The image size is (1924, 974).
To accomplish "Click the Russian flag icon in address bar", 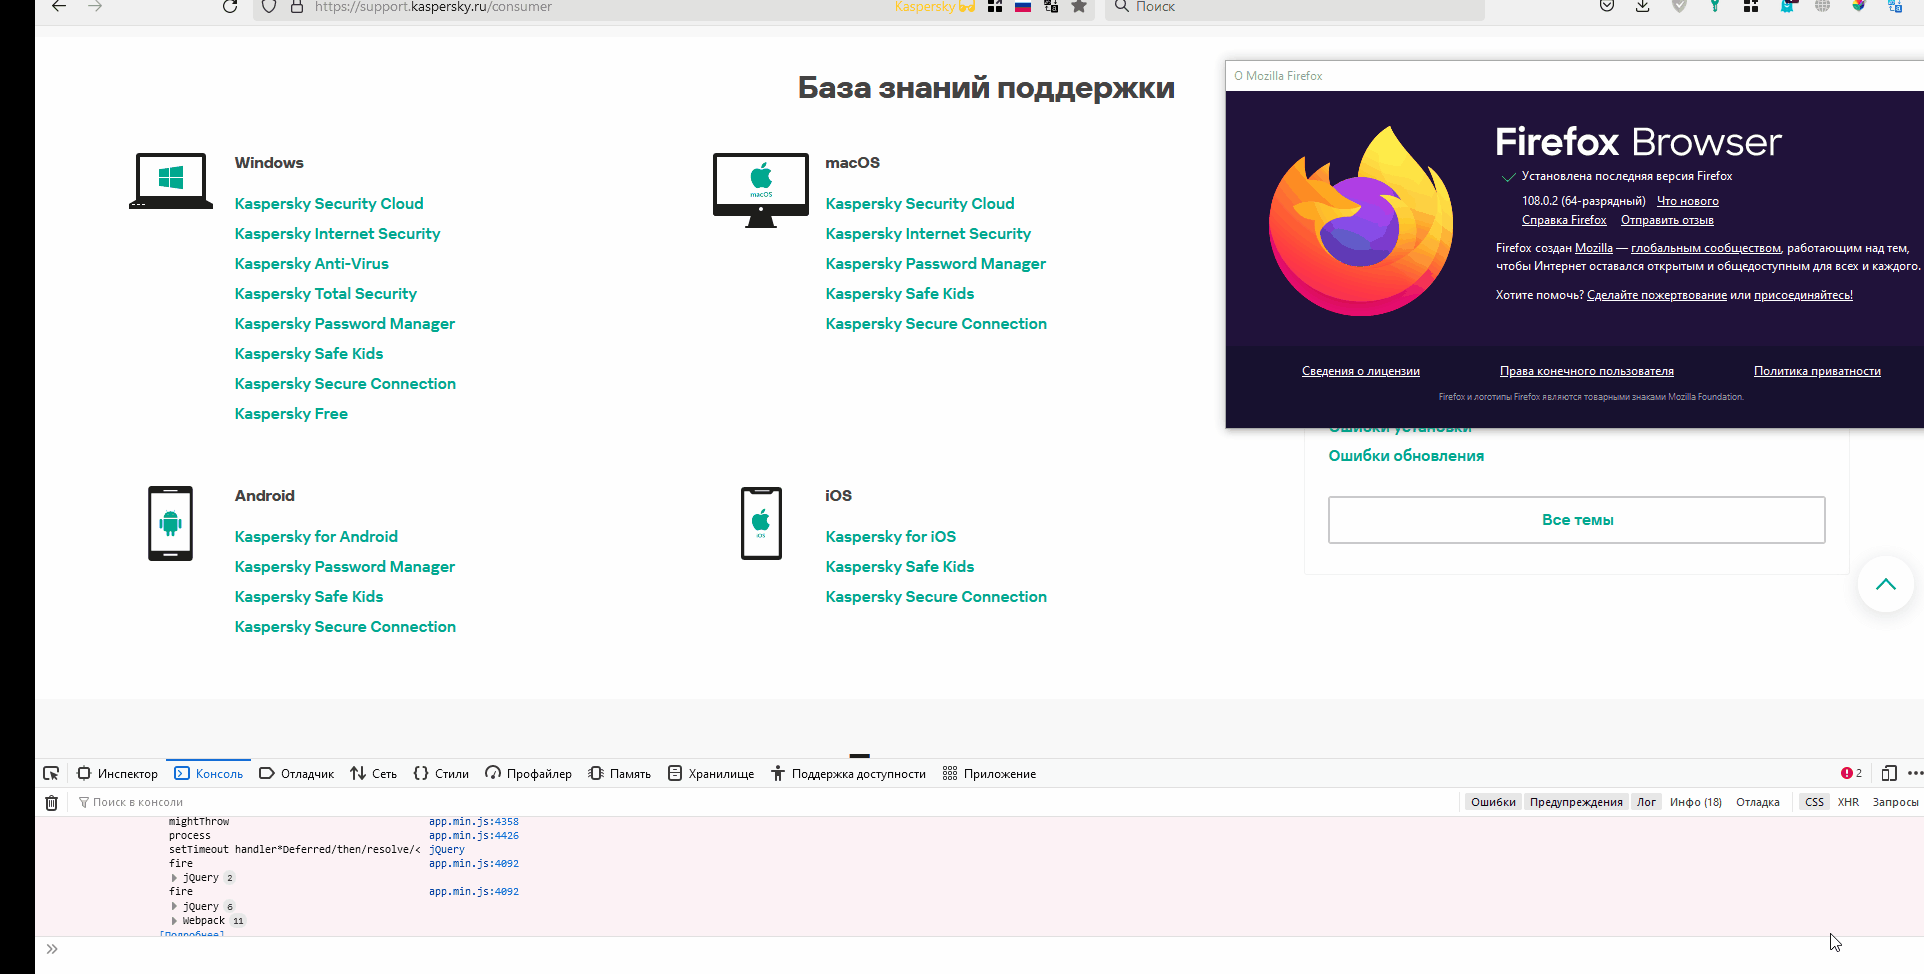I will (1023, 6).
